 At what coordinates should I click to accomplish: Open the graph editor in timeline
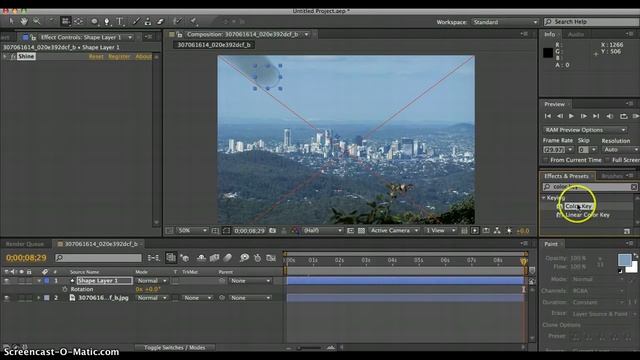[x=271, y=258]
